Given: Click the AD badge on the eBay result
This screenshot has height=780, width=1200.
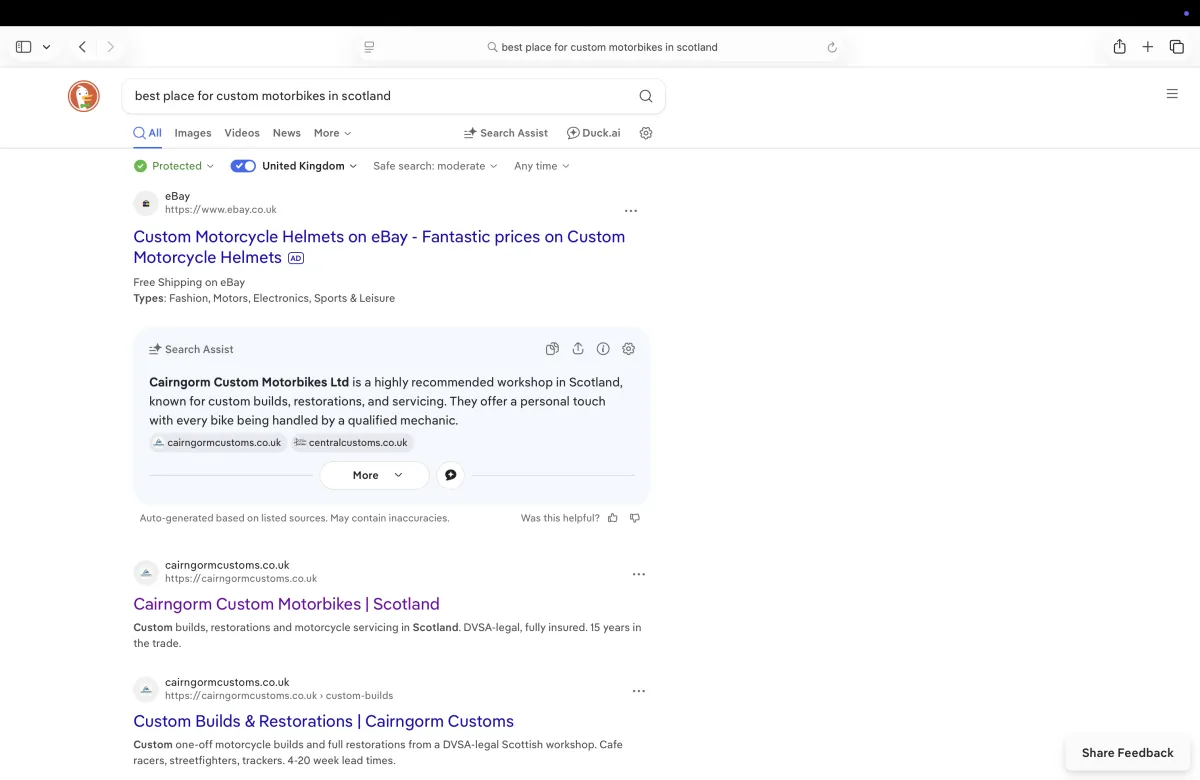Looking at the screenshot, I should tap(296, 258).
